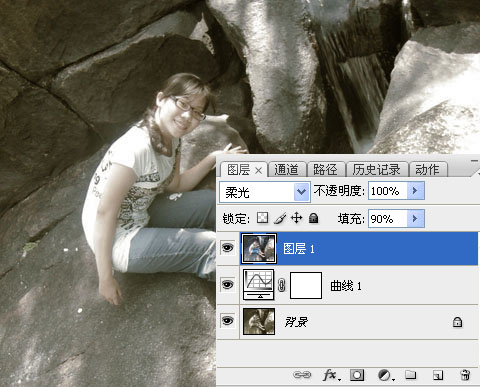480x387 pixels.
Task: Open the 动作 tab
Action: (427, 170)
